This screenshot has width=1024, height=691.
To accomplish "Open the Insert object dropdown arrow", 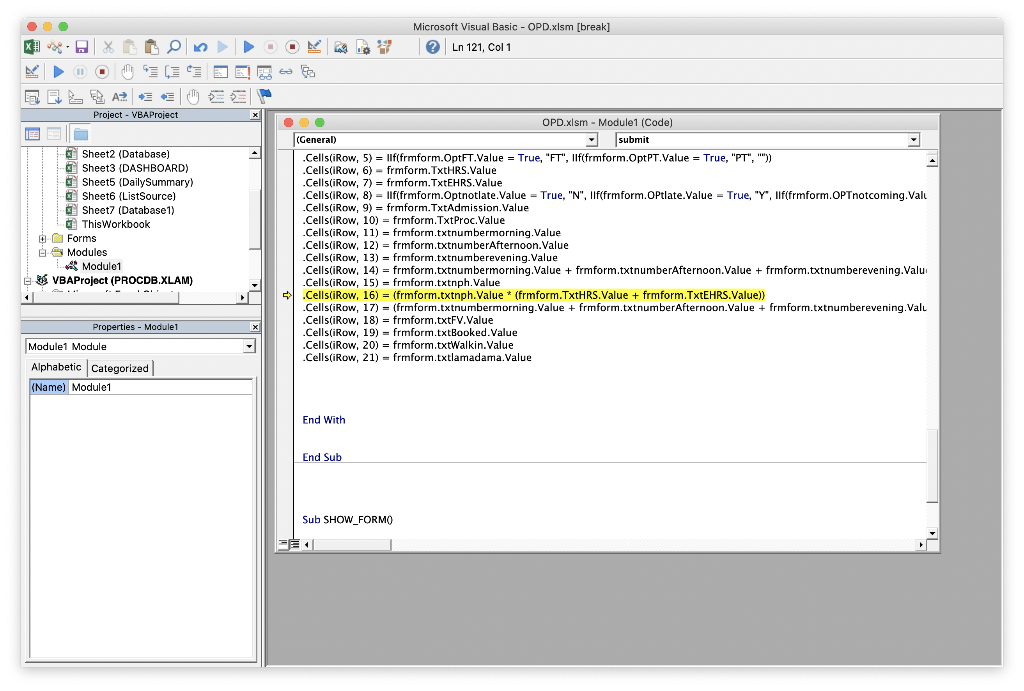I will (x=68, y=47).
